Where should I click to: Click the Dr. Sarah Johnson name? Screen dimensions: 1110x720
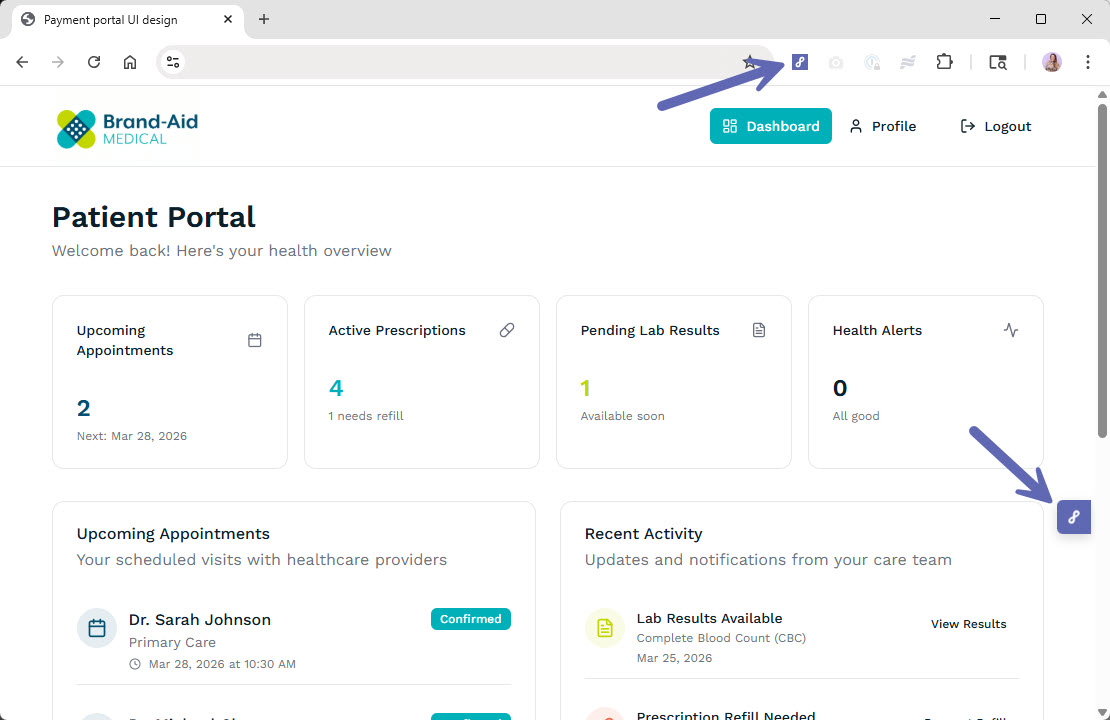pyautogui.click(x=200, y=619)
